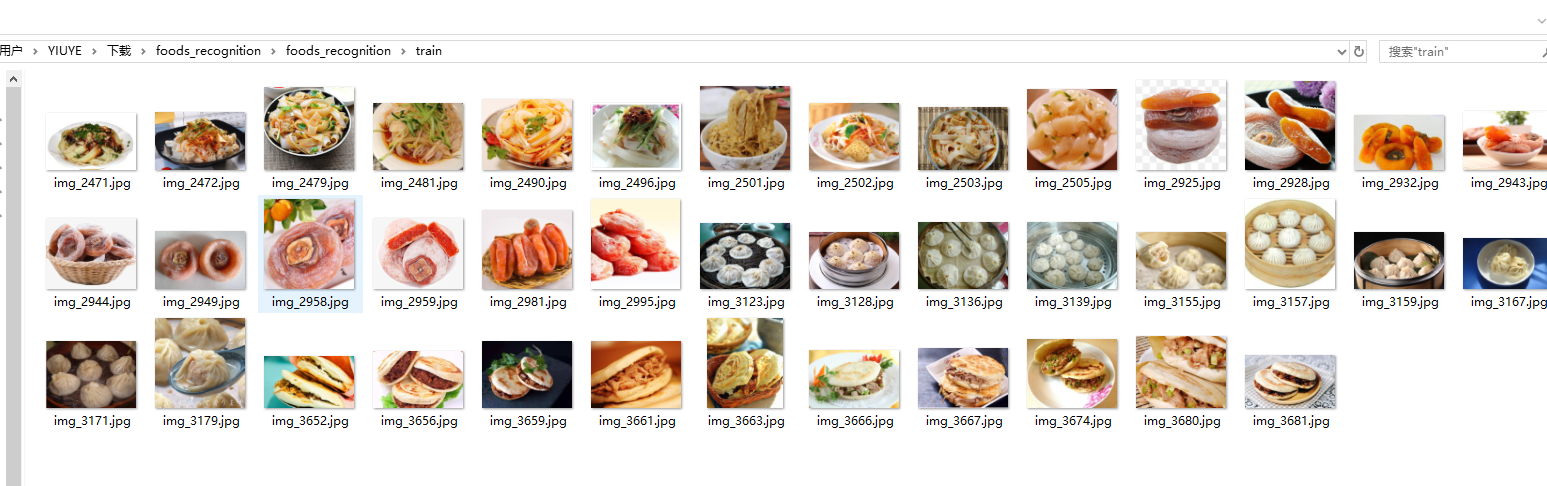Select the img_3157.jpg steamer image
The width and height of the screenshot is (1547, 486).
(1290, 244)
